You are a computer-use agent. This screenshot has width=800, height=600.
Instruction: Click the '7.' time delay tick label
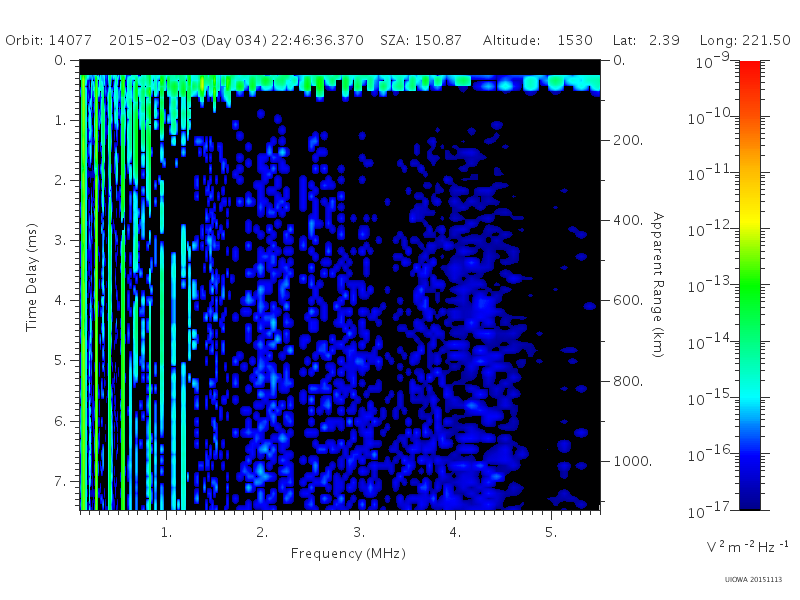(60, 481)
